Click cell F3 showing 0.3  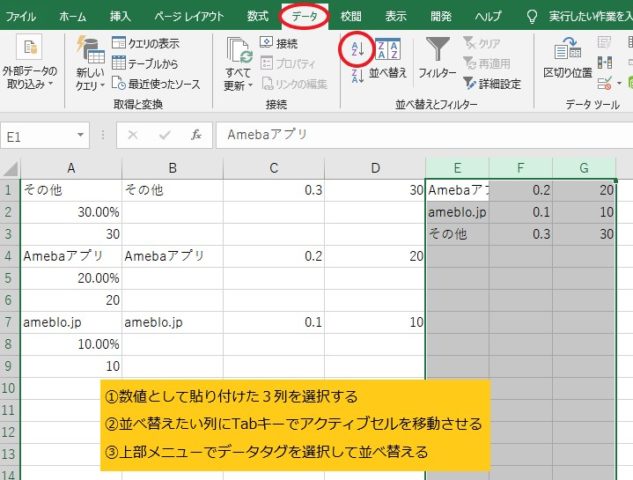(521, 234)
